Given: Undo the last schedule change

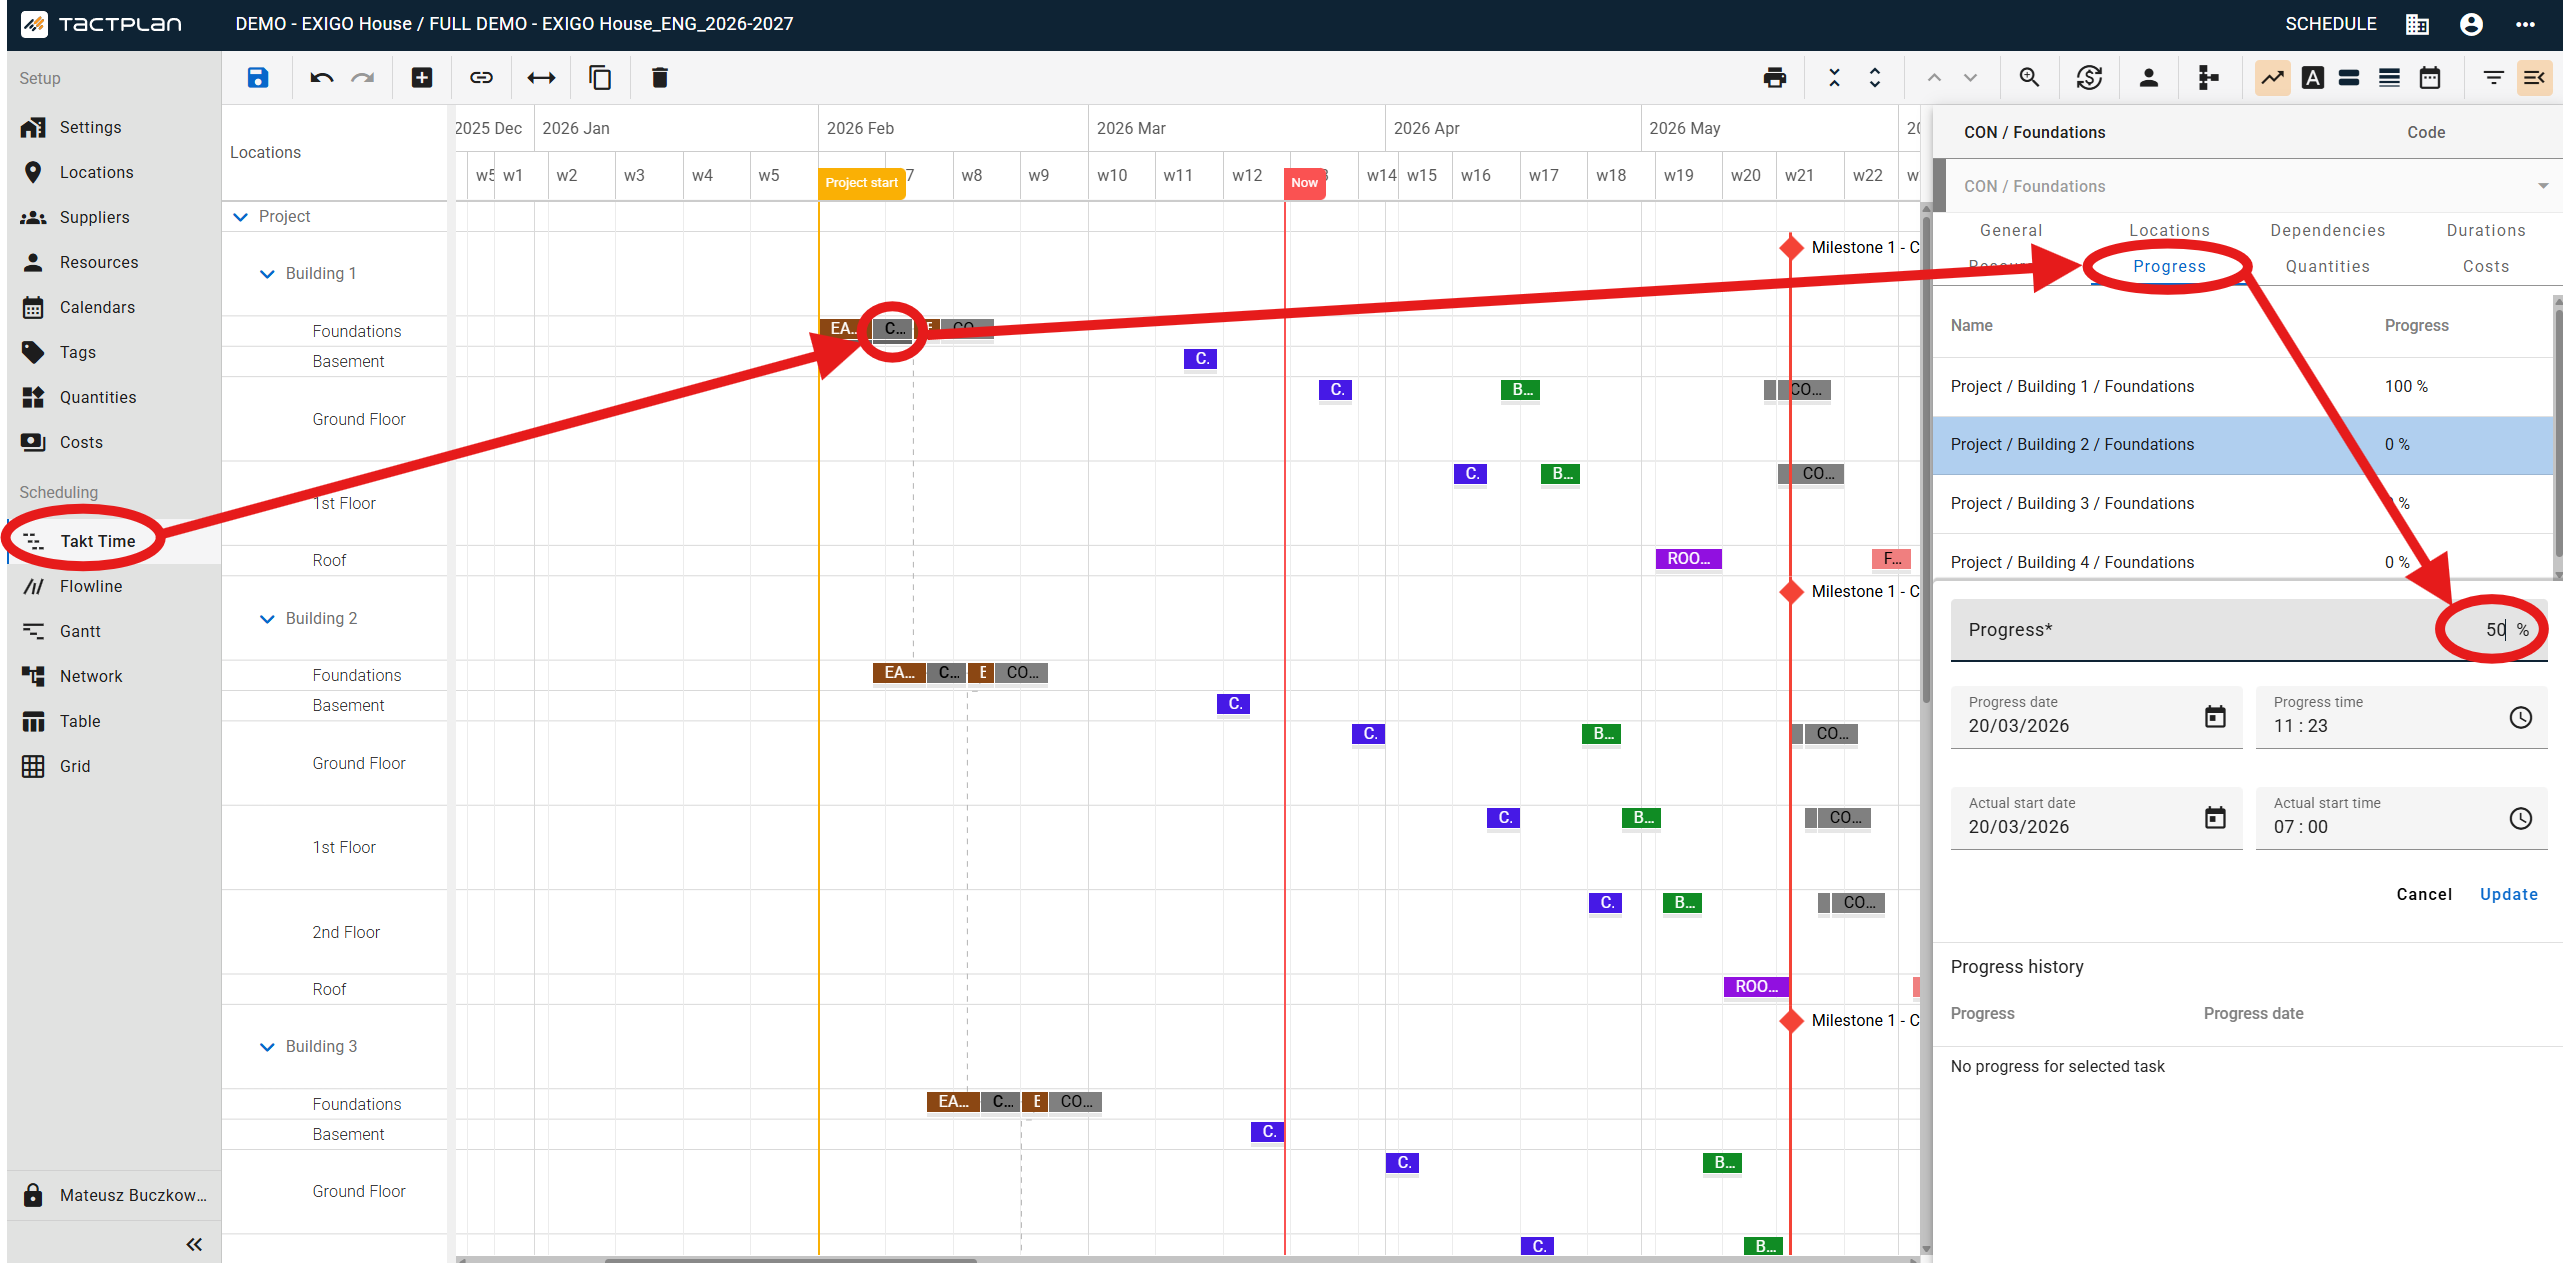Looking at the screenshot, I should (x=321, y=78).
